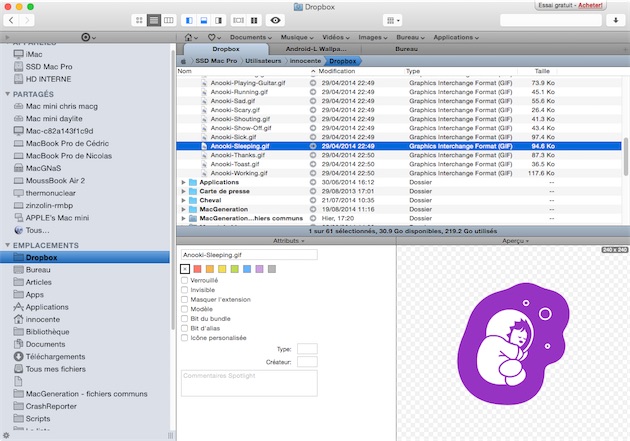The width and height of the screenshot is (630, 441).
Task: Switch to list view mode
Action: point(154,20)
